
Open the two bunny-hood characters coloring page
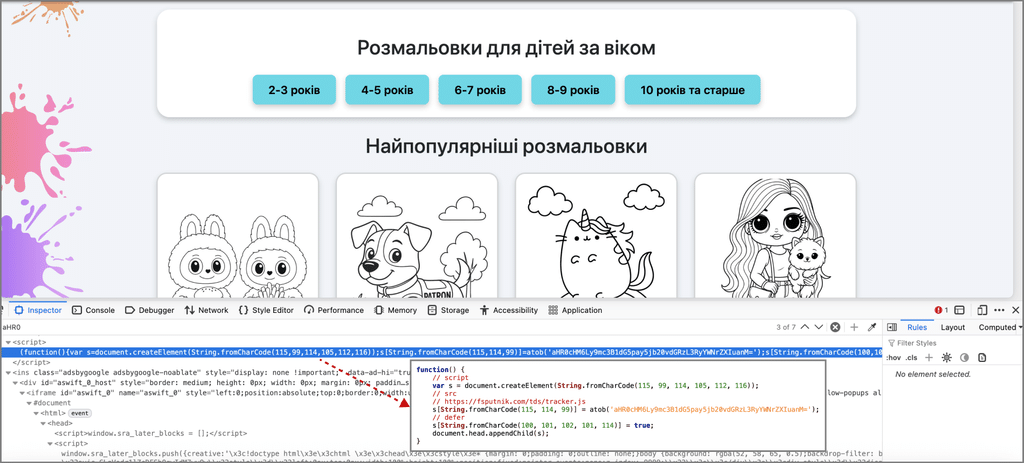(238, 235)
